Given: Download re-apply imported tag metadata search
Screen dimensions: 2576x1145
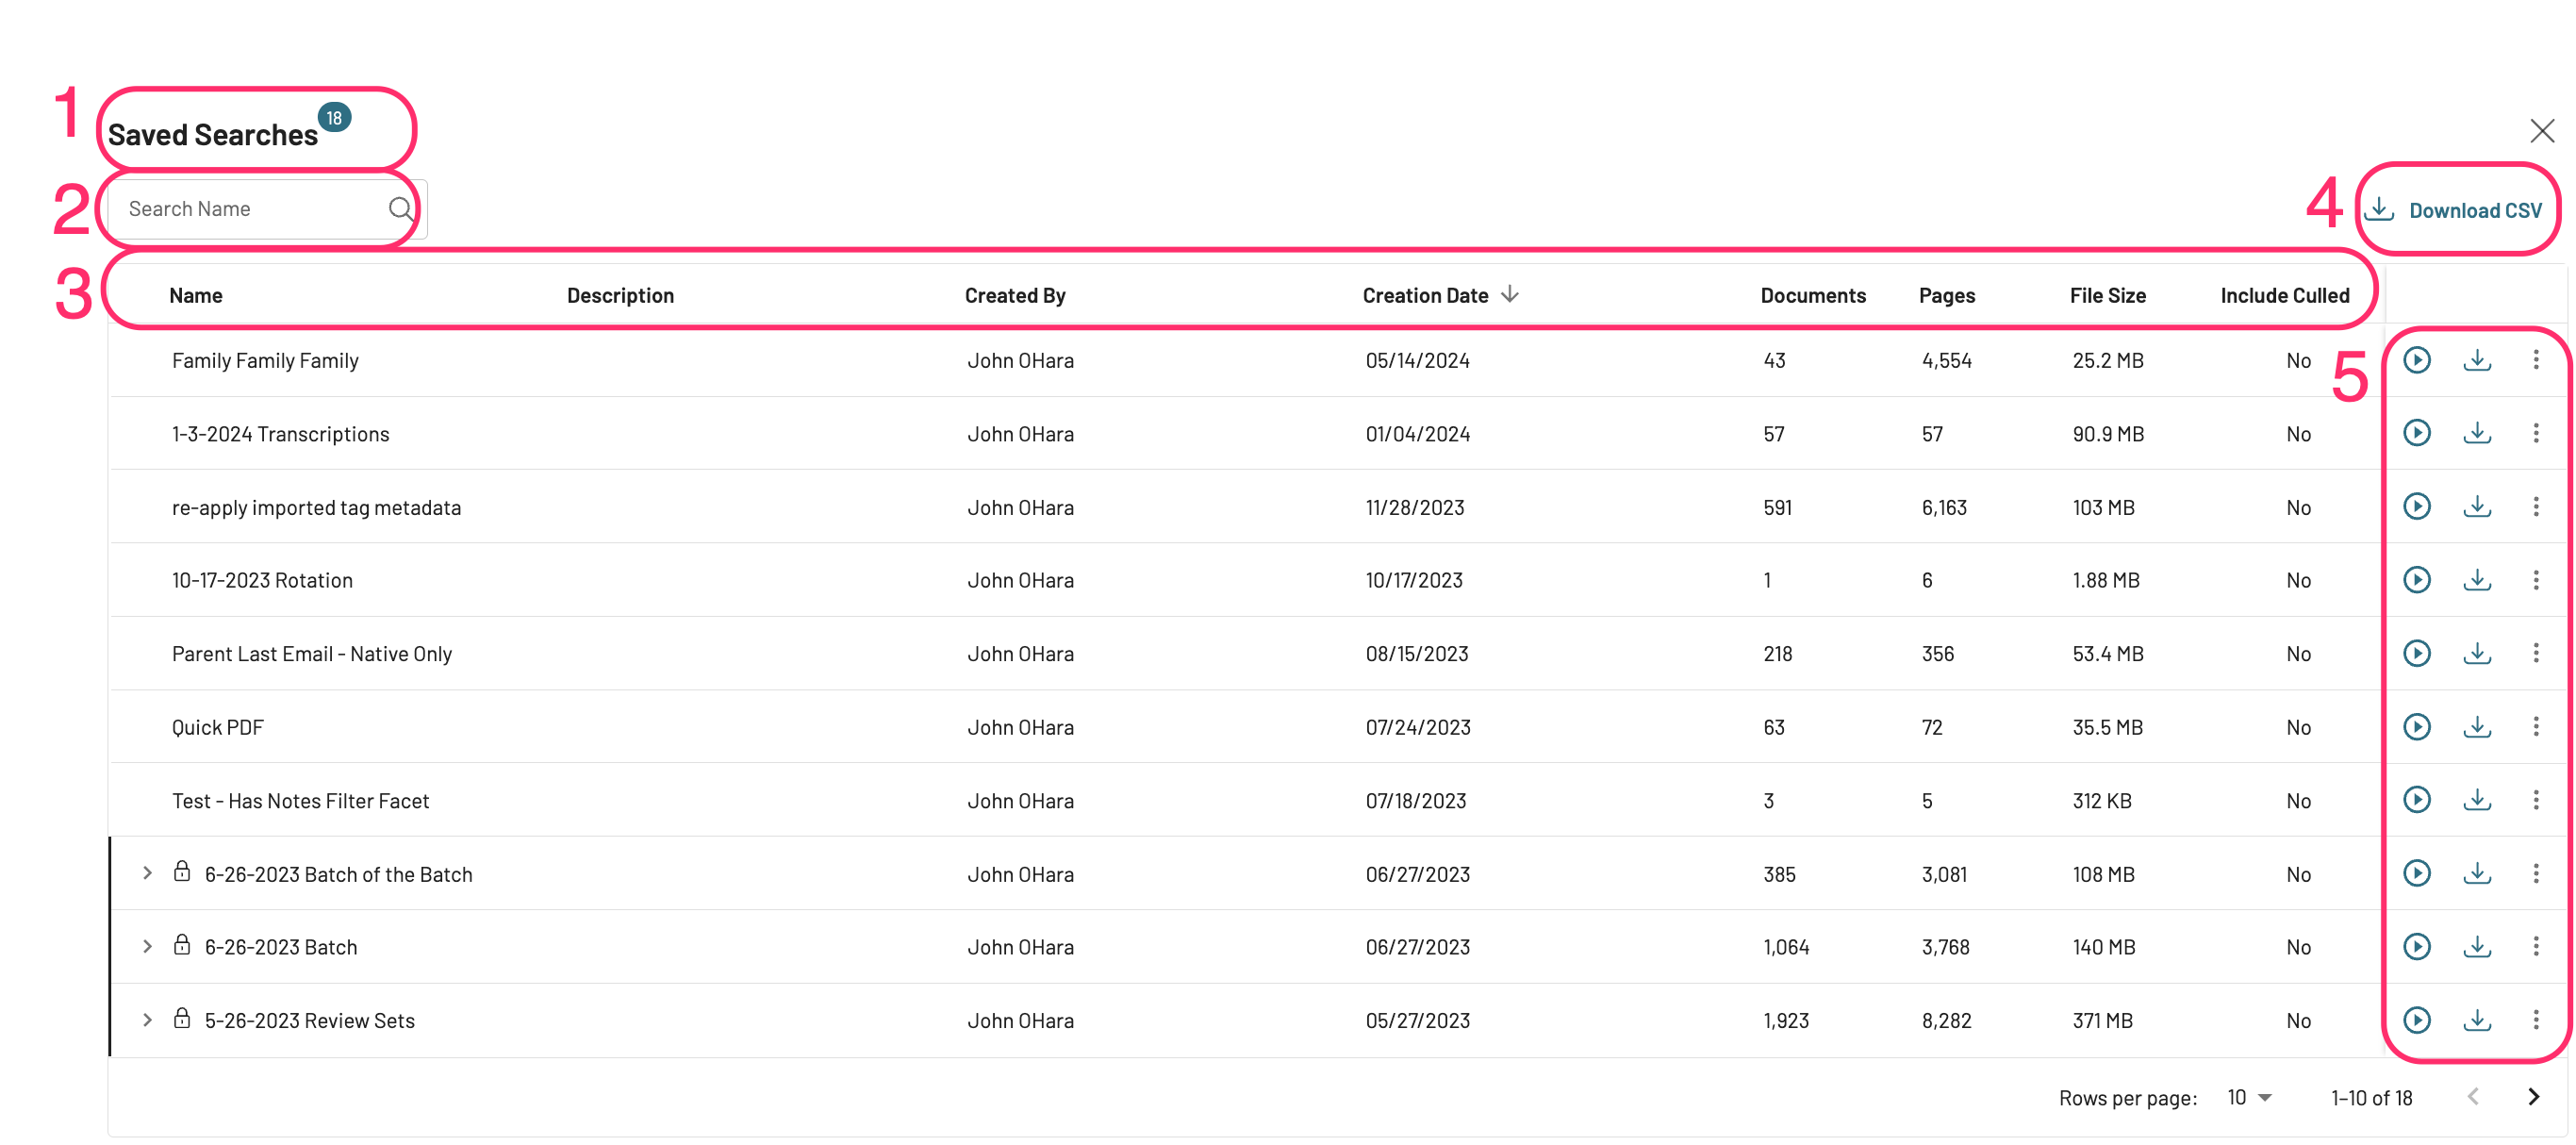Looking at the screenshot, I should (x=2477, y=507).
